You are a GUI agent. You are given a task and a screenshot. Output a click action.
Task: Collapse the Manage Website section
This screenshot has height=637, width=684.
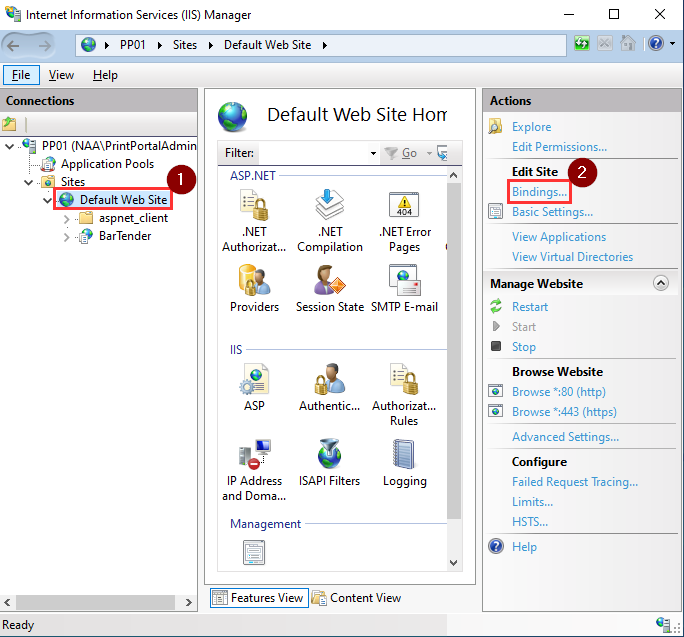[661, 283]
